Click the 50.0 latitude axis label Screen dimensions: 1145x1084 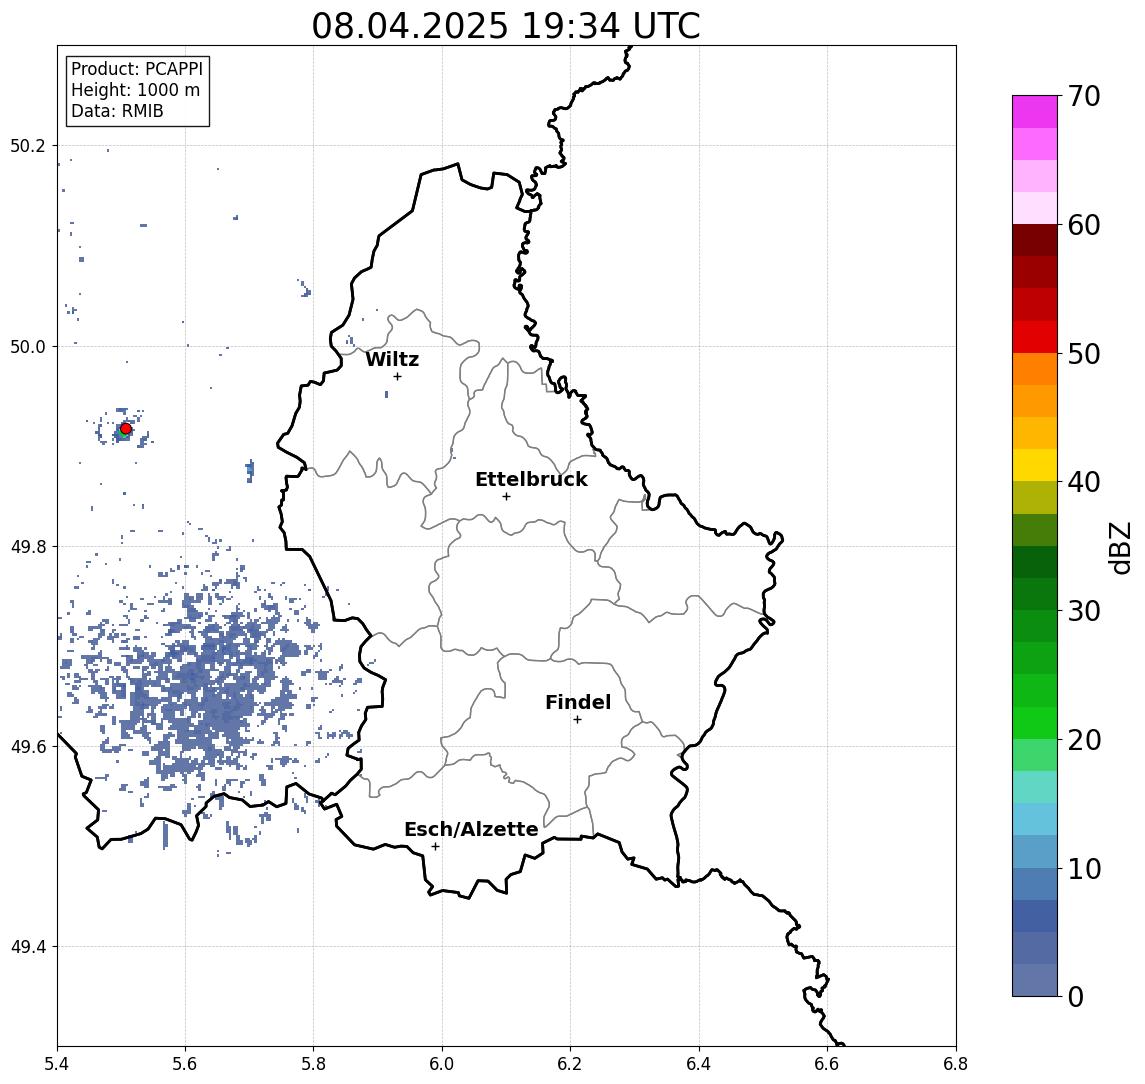pos(28,346)
